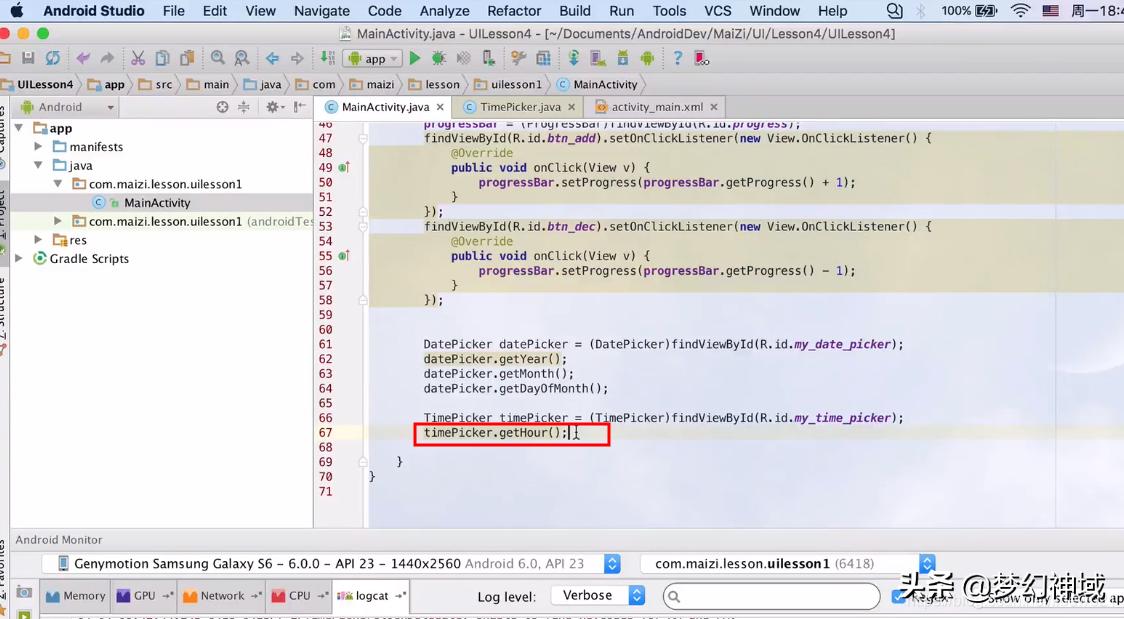Toggle the Regex checkbox in logcat

coord(898,596)
